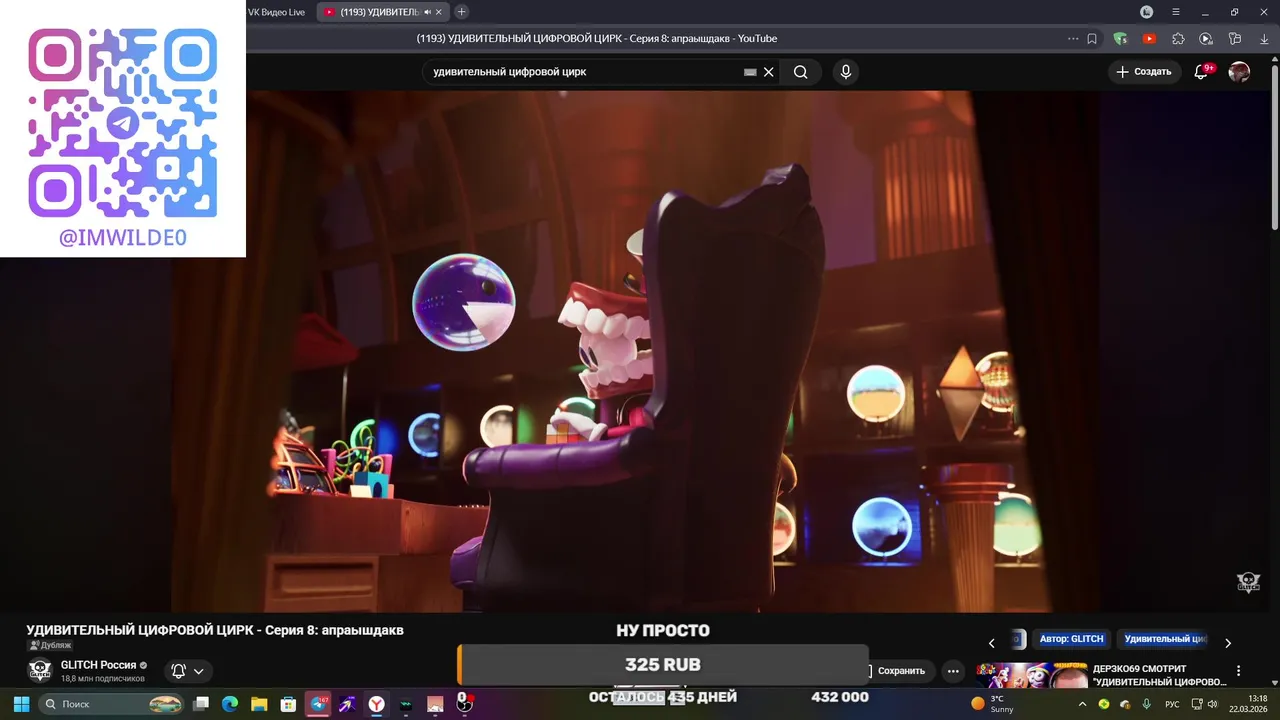Start voice search with microphone icon
The image size is (1280, 720).
(x=846, y=72)
